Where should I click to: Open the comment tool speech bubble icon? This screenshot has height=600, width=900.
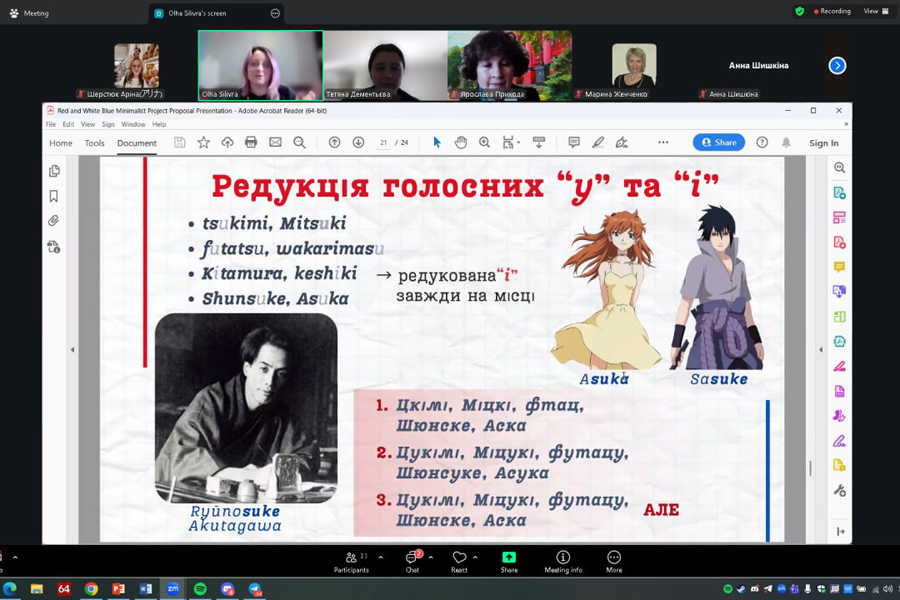tap(574, 143)
